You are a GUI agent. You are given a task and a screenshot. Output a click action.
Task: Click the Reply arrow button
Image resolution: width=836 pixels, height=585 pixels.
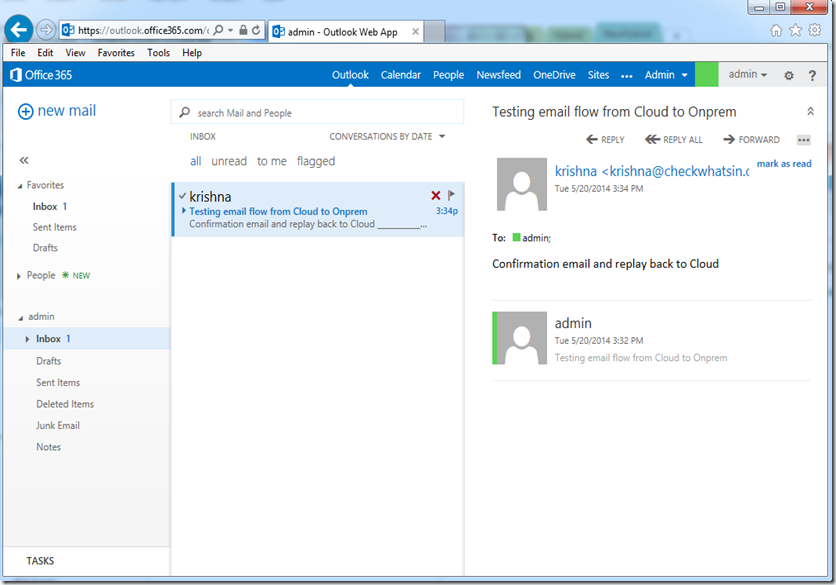click(605, 140)
